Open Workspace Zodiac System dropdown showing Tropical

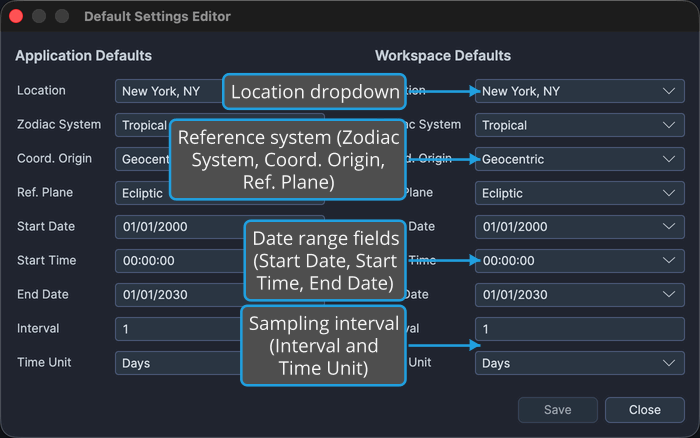coord(579,125)
